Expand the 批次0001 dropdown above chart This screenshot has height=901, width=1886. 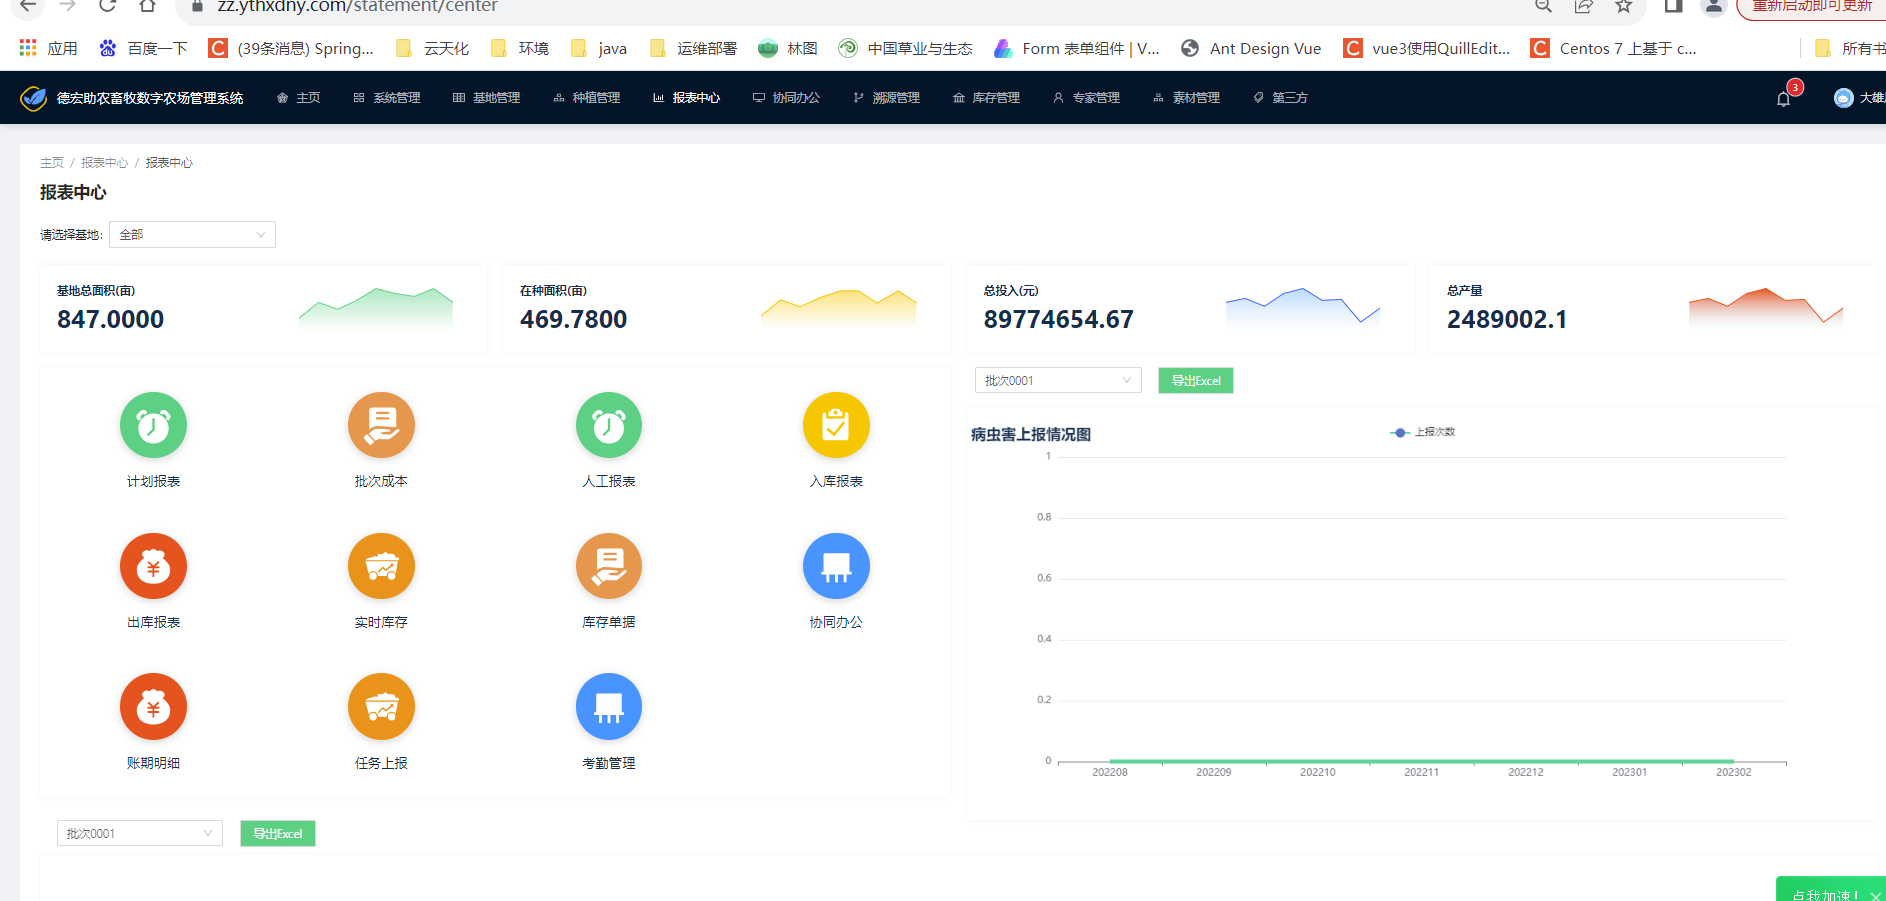click(x=1058, y=380)
